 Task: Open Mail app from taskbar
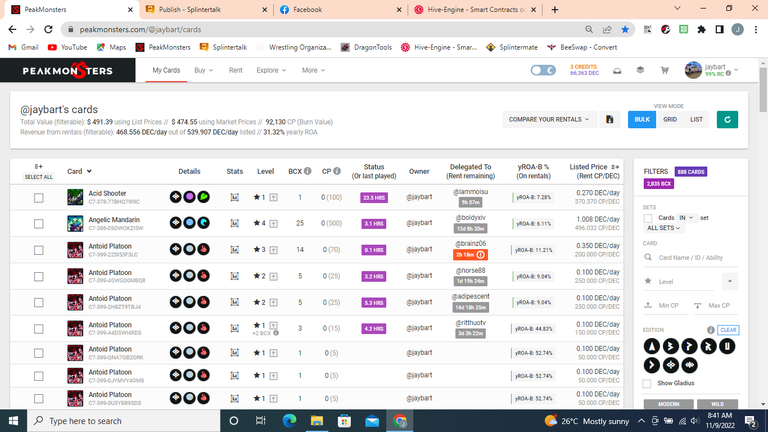372,421
